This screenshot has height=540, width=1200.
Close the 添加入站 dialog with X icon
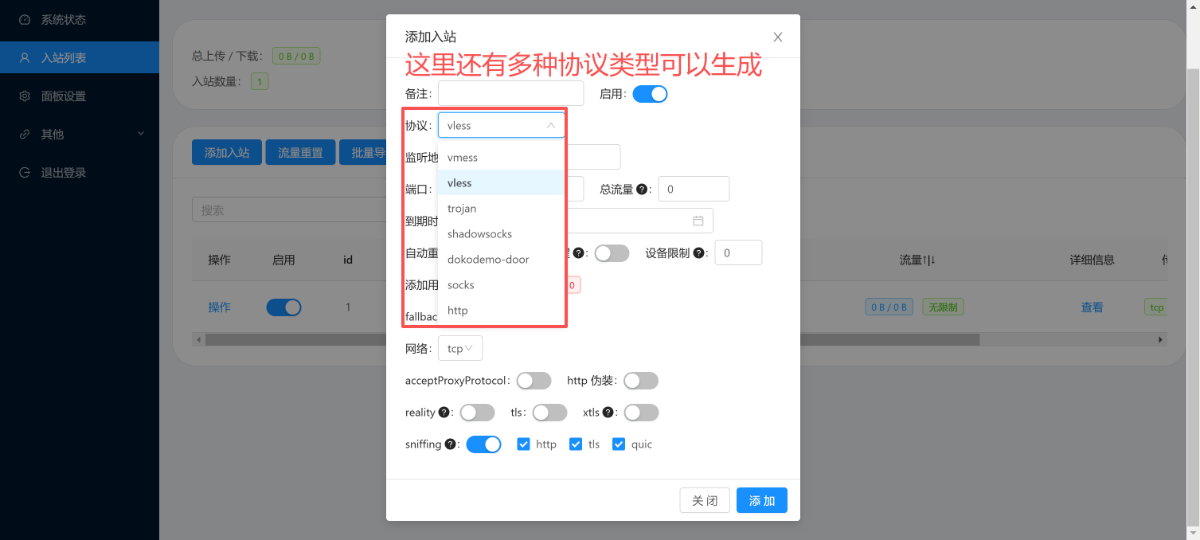(x=777, y=37)
